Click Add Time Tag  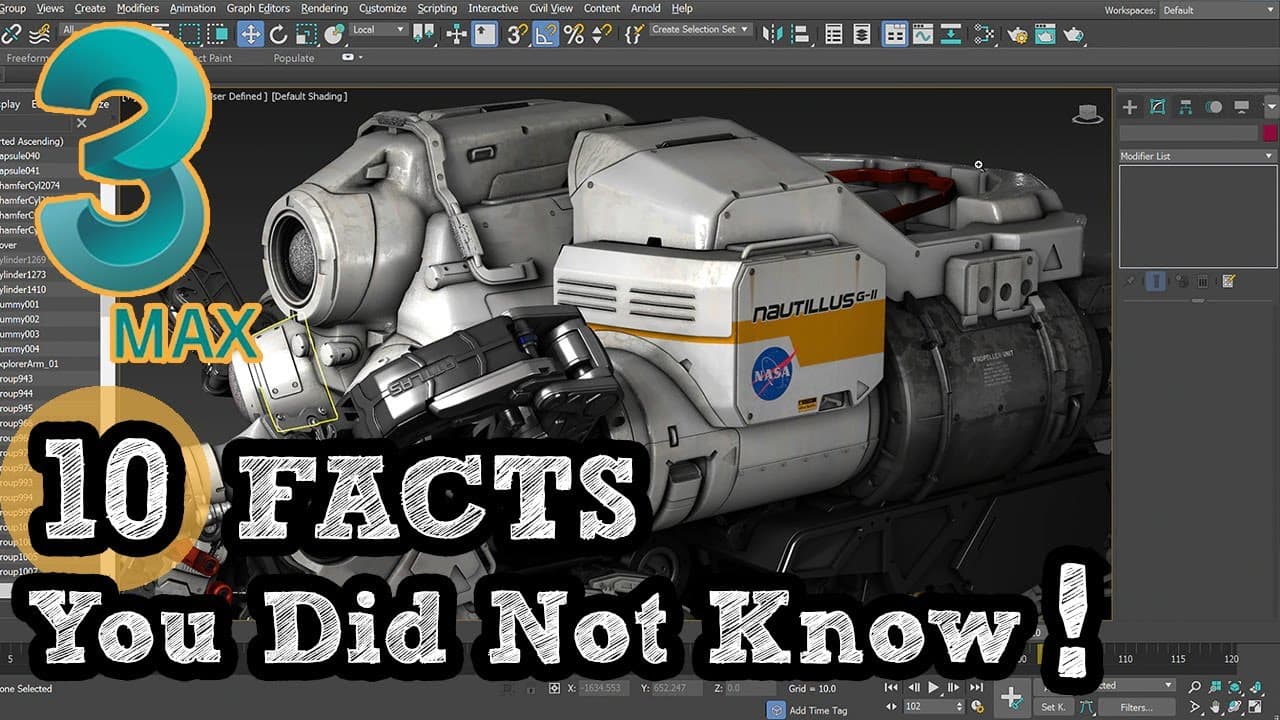pos(818,710)
